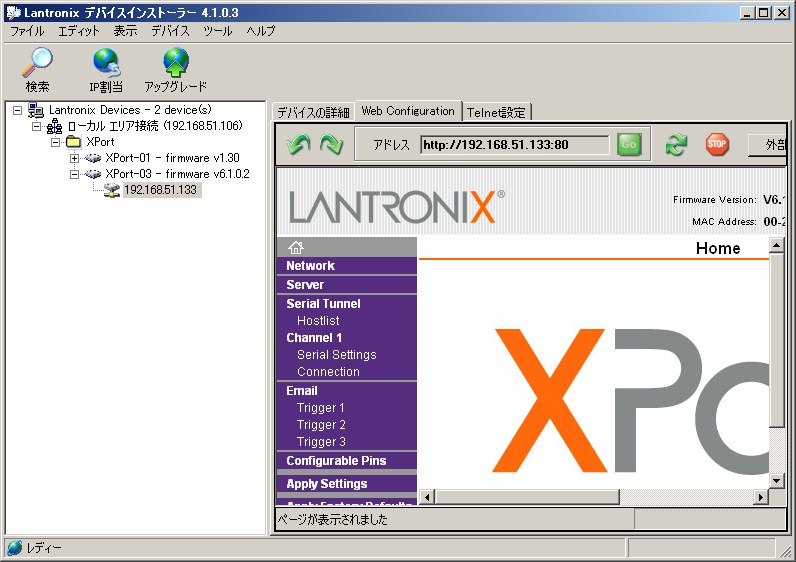This screenshot has width=796, height=562.
Task: Open the Trigger 3 link
Action: click(321, 442)
